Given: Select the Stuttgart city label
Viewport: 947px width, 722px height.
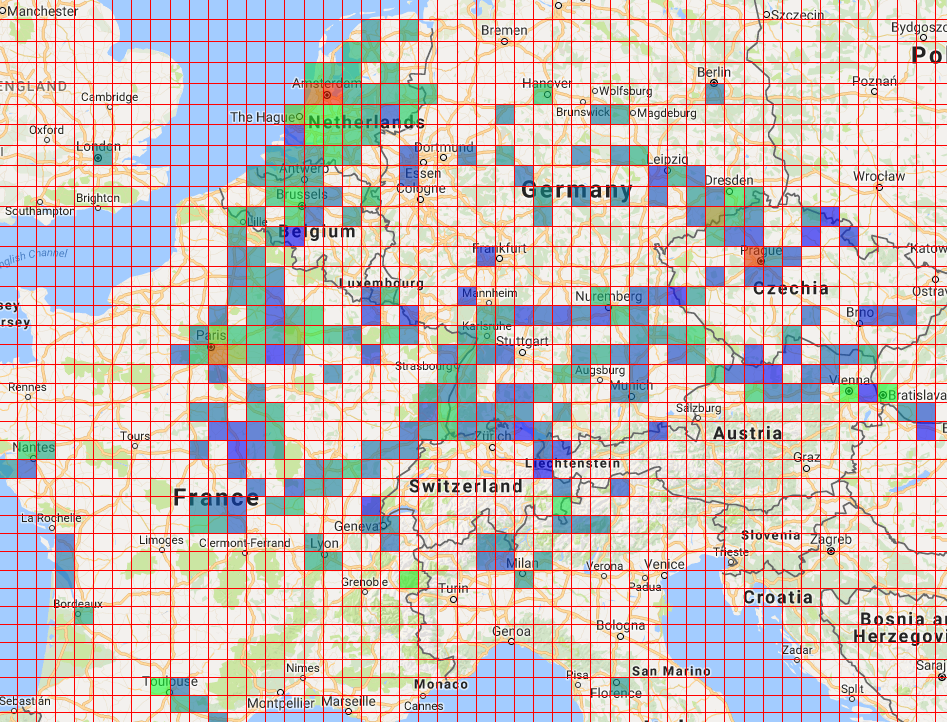Looking at the screenshot, I should (x=522, y=341).
